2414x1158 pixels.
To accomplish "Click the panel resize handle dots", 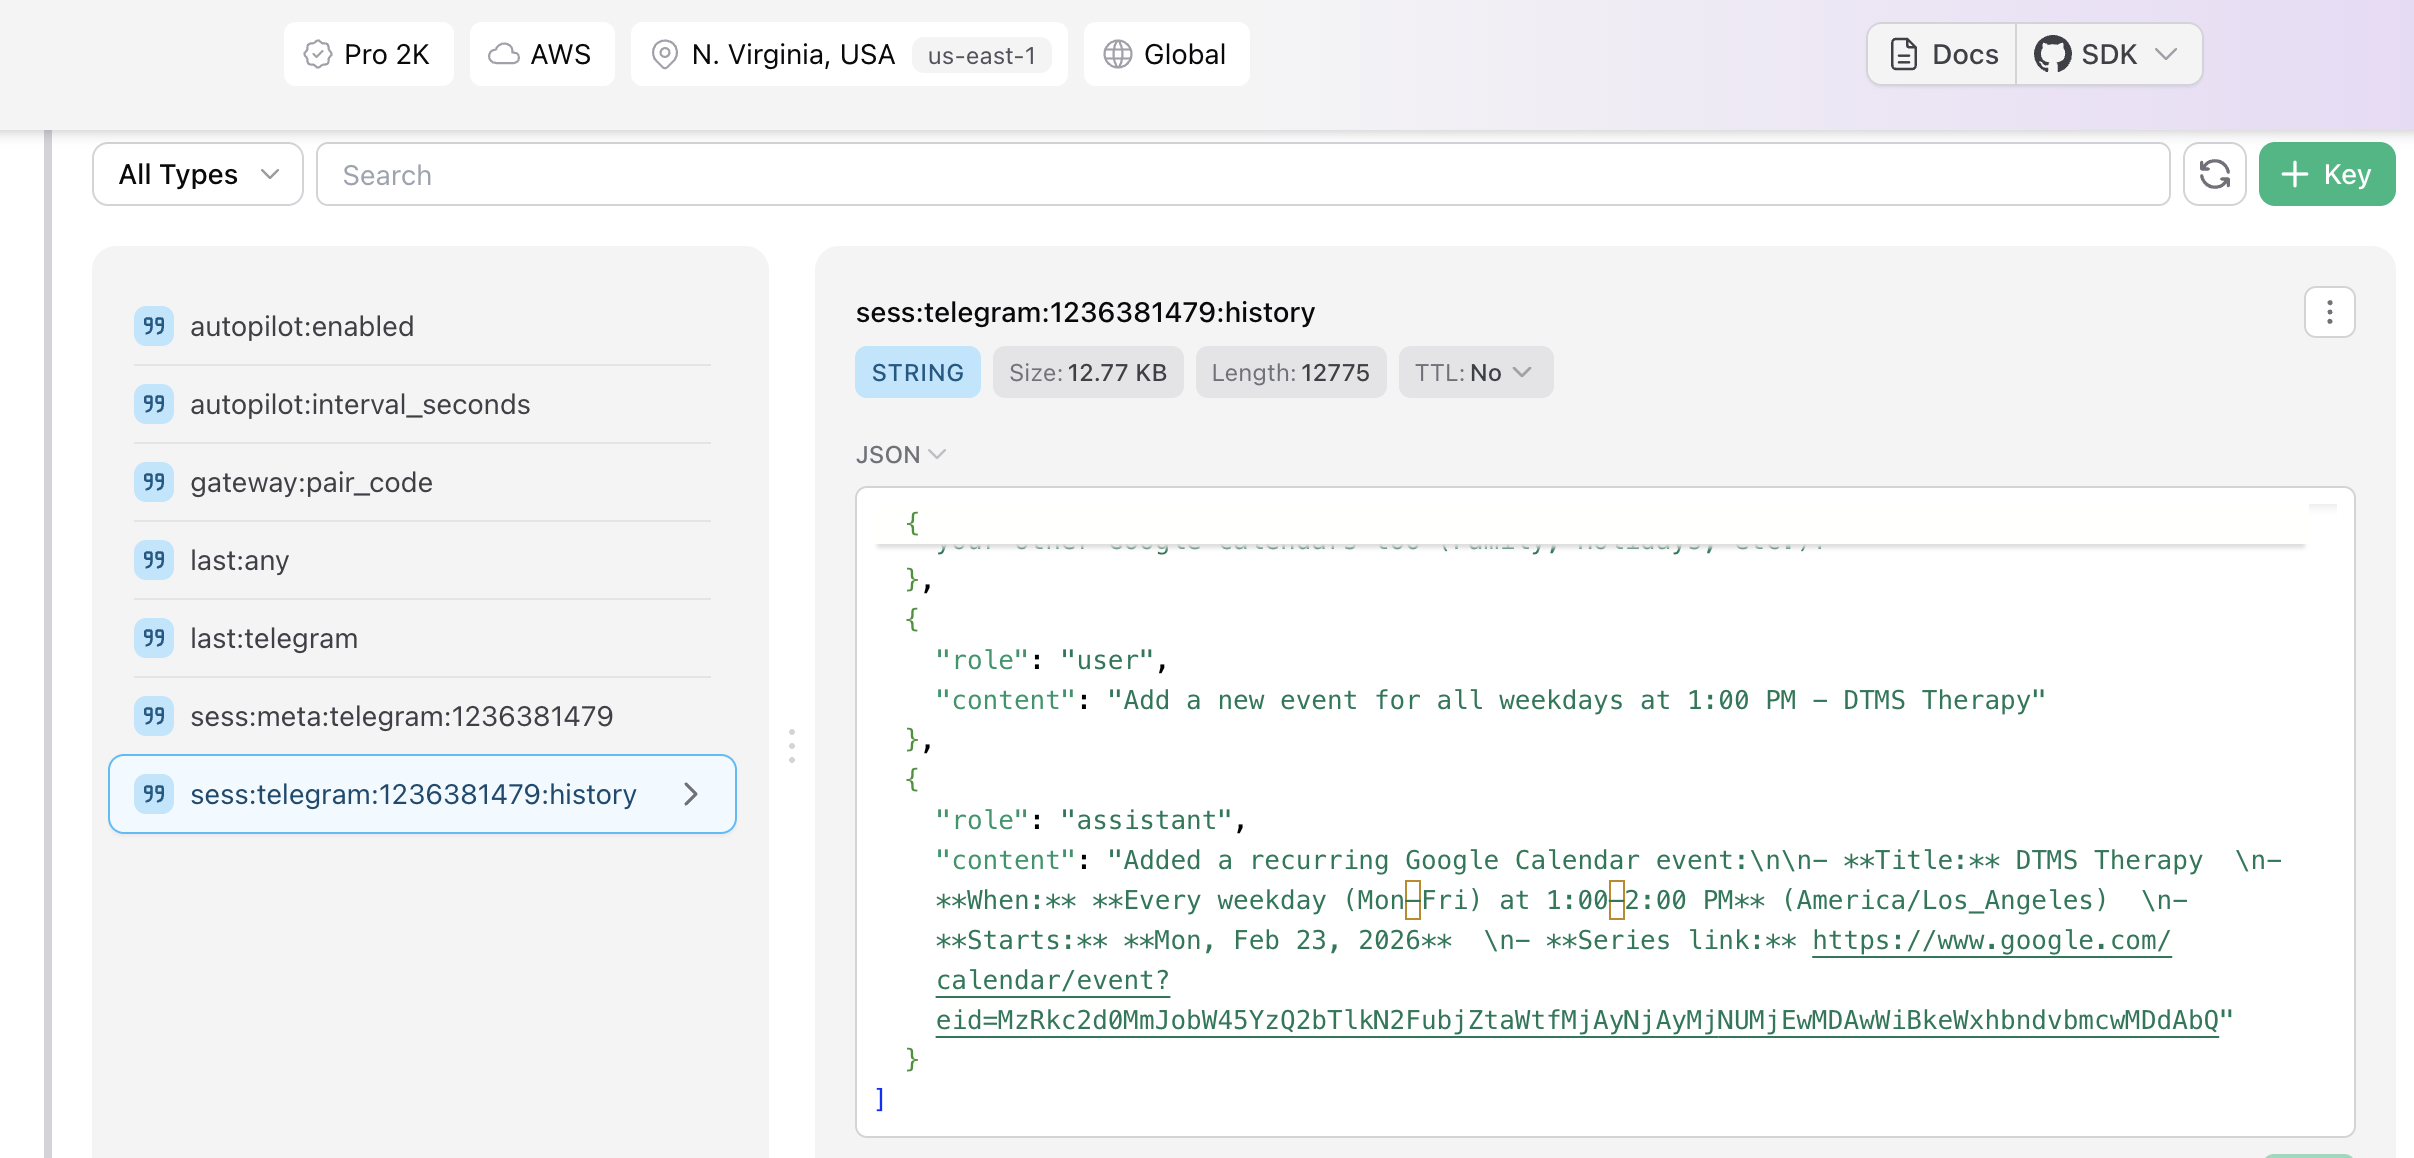I will tap(792, 745).
